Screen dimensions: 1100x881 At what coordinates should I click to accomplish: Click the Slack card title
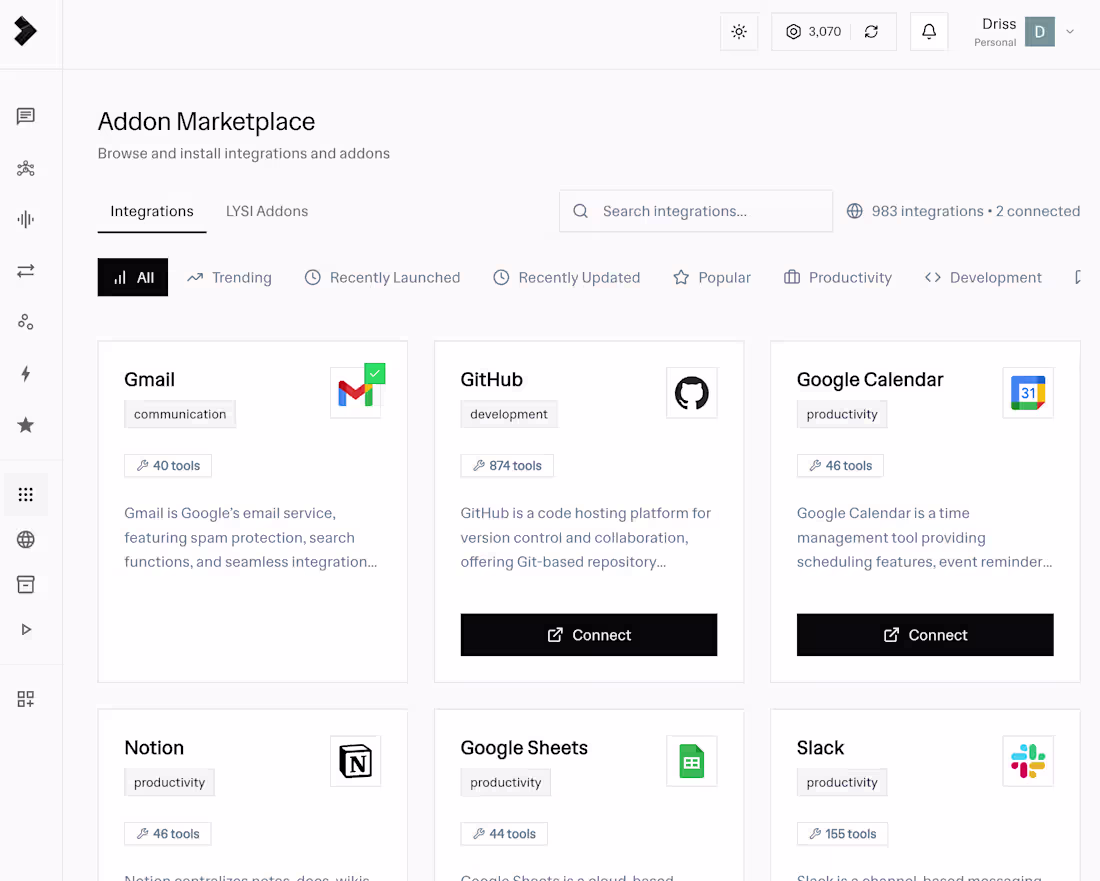tap(820, 748)
